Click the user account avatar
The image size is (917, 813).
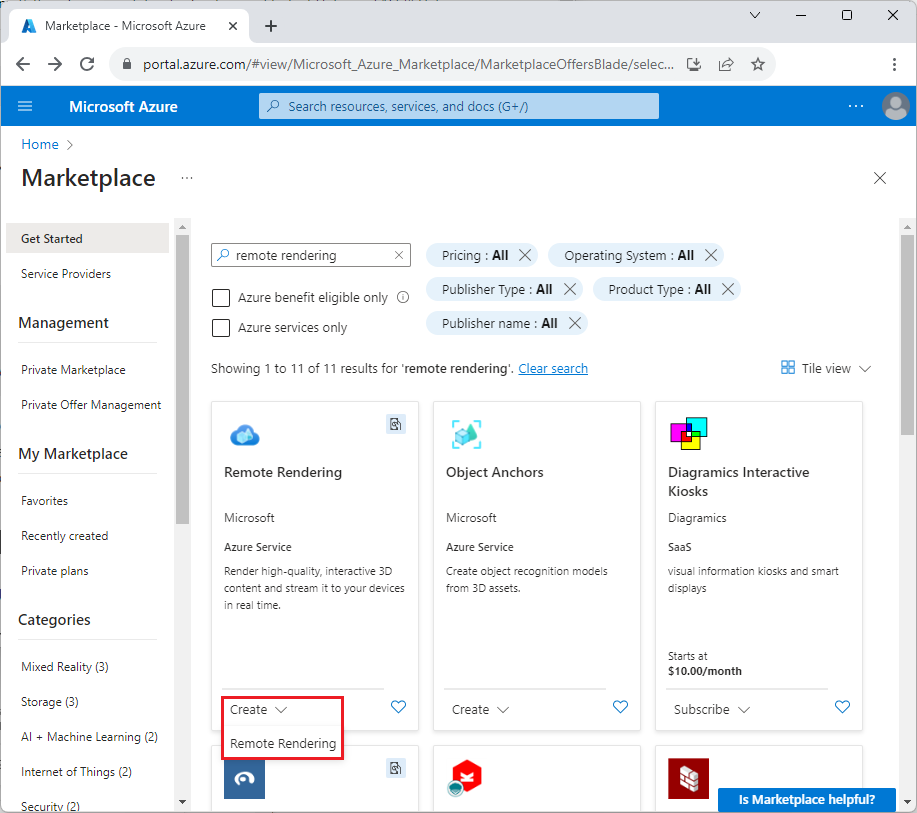tap(895, 106)
